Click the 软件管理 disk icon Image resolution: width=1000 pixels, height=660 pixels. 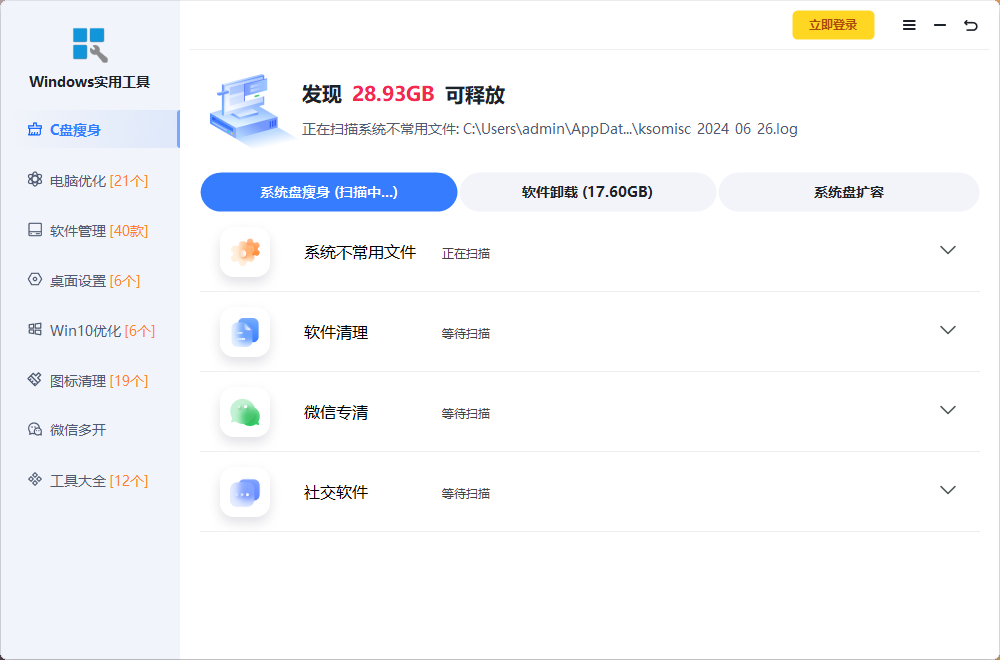pos(34,230)
